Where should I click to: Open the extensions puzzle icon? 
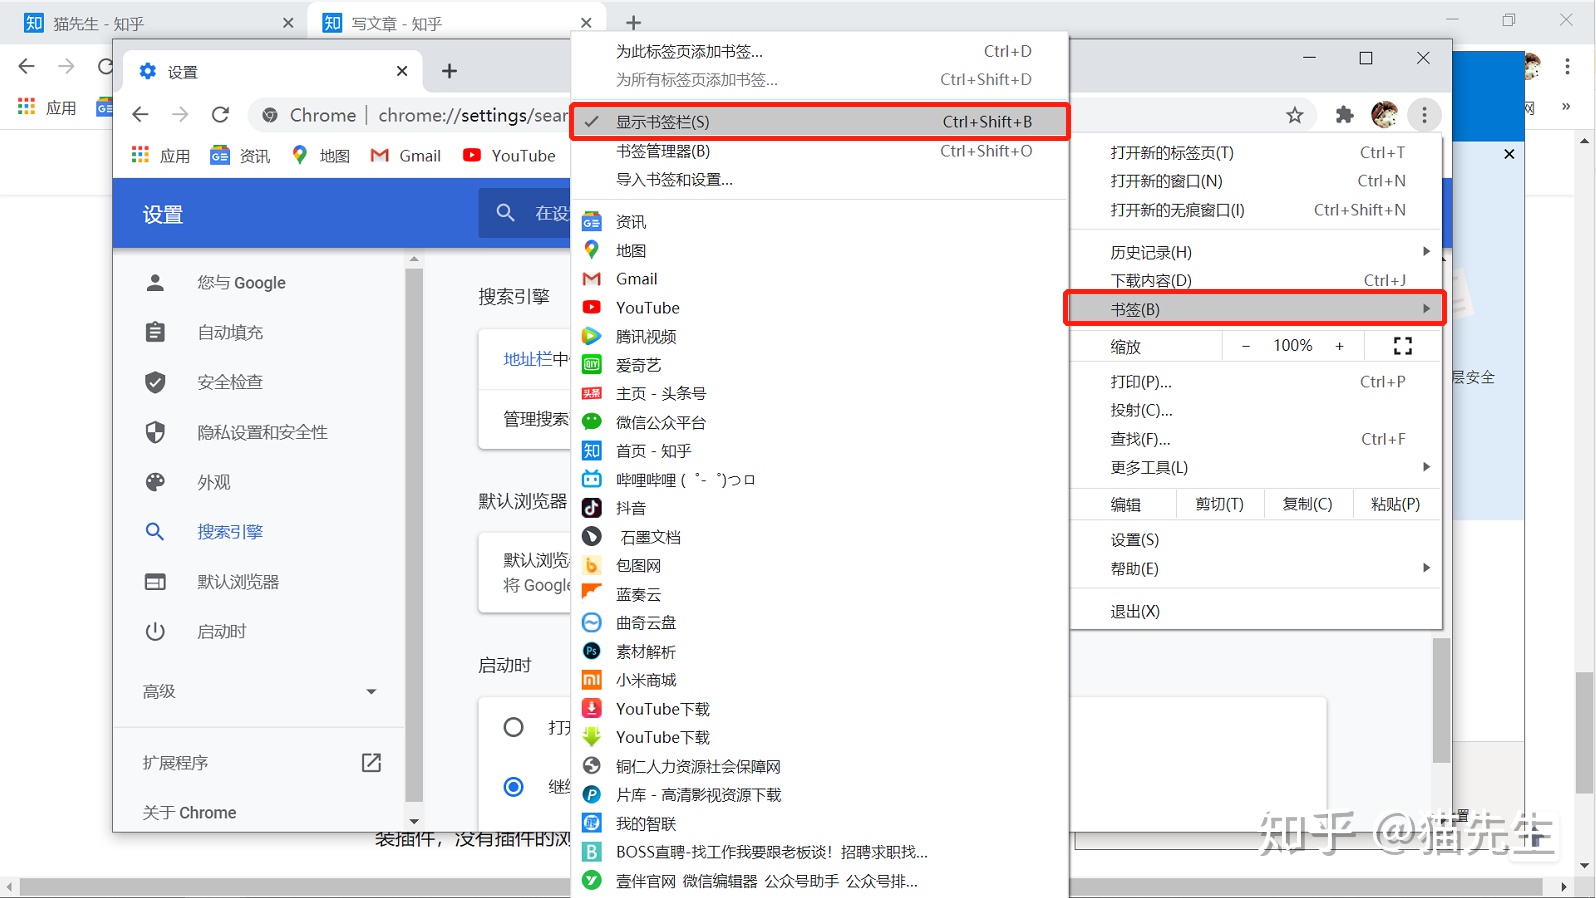click(1344, 115)
